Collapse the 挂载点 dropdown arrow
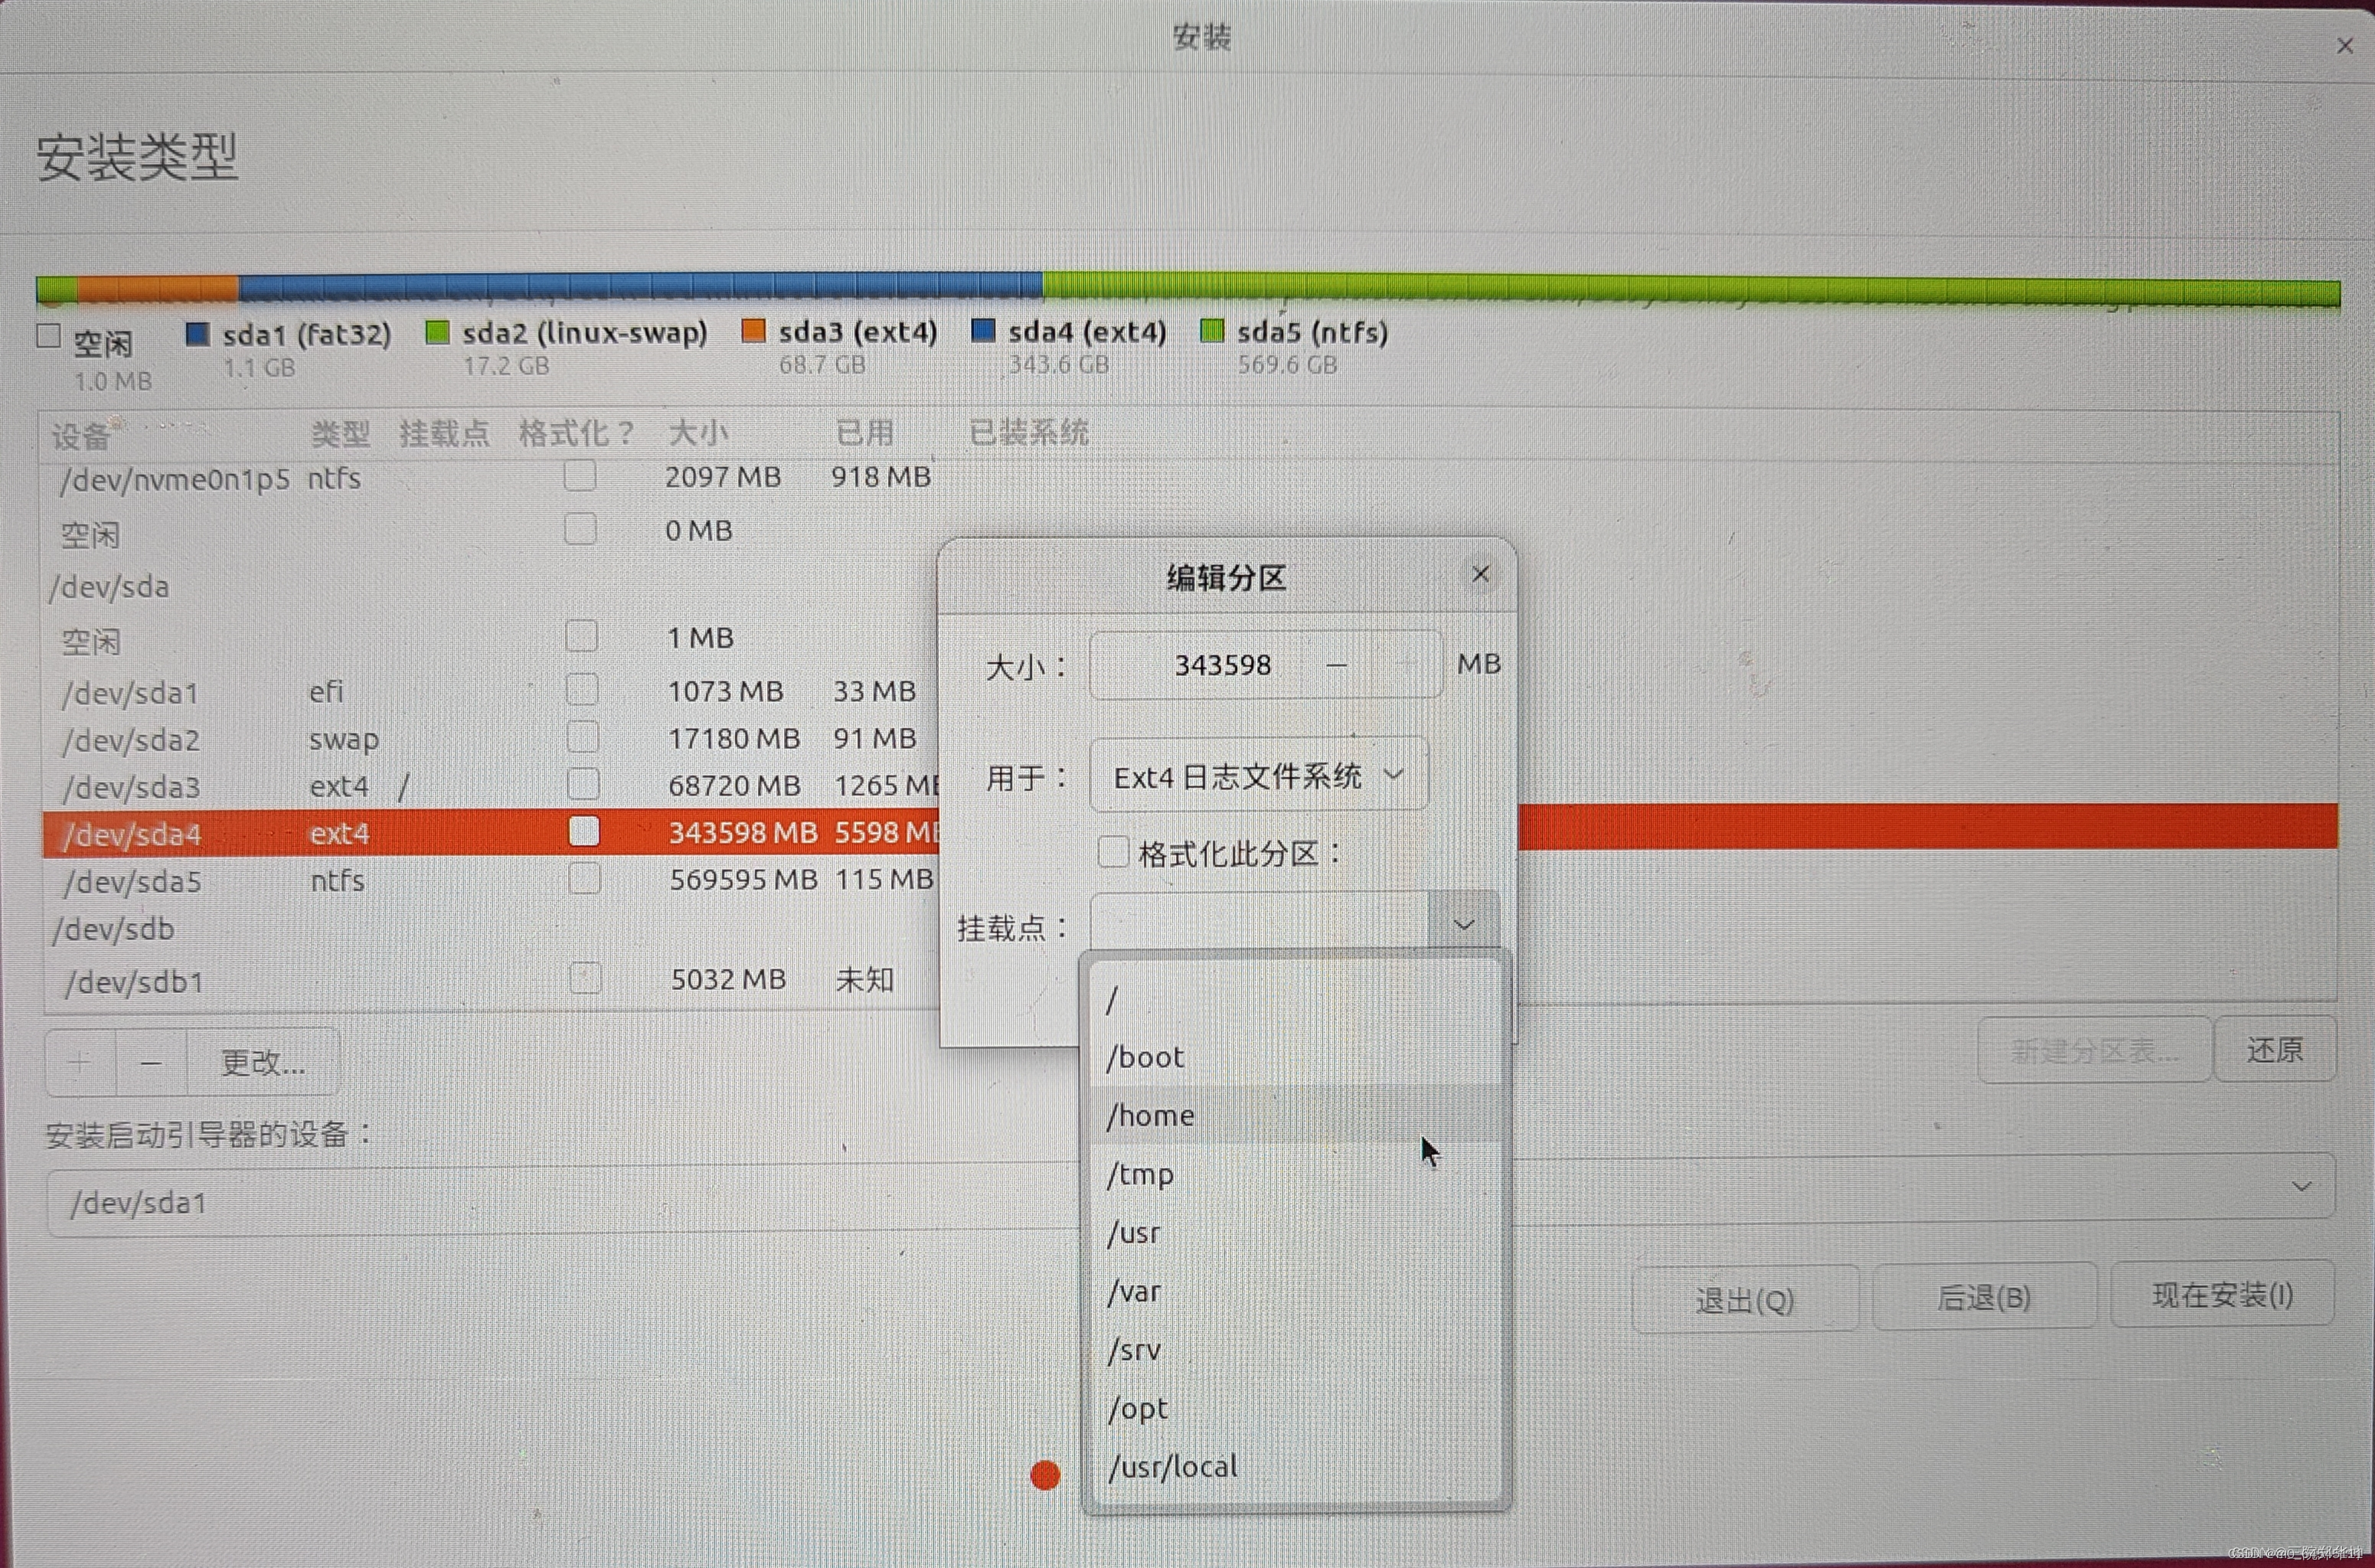 [x=1463, y=924]
